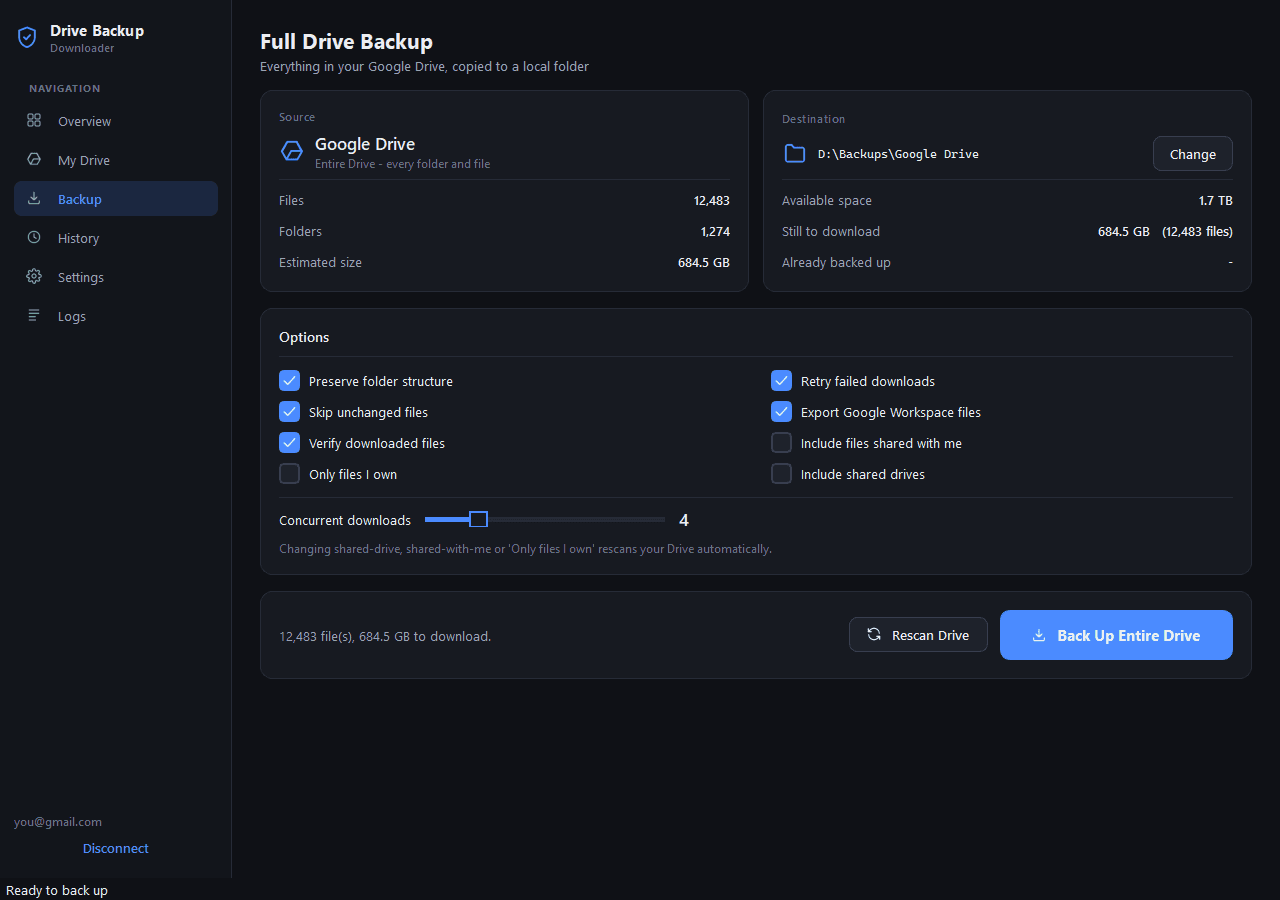Enable Include files shared with me
The width and height of the screenshot is (1280, 900).
click(782, 443)
